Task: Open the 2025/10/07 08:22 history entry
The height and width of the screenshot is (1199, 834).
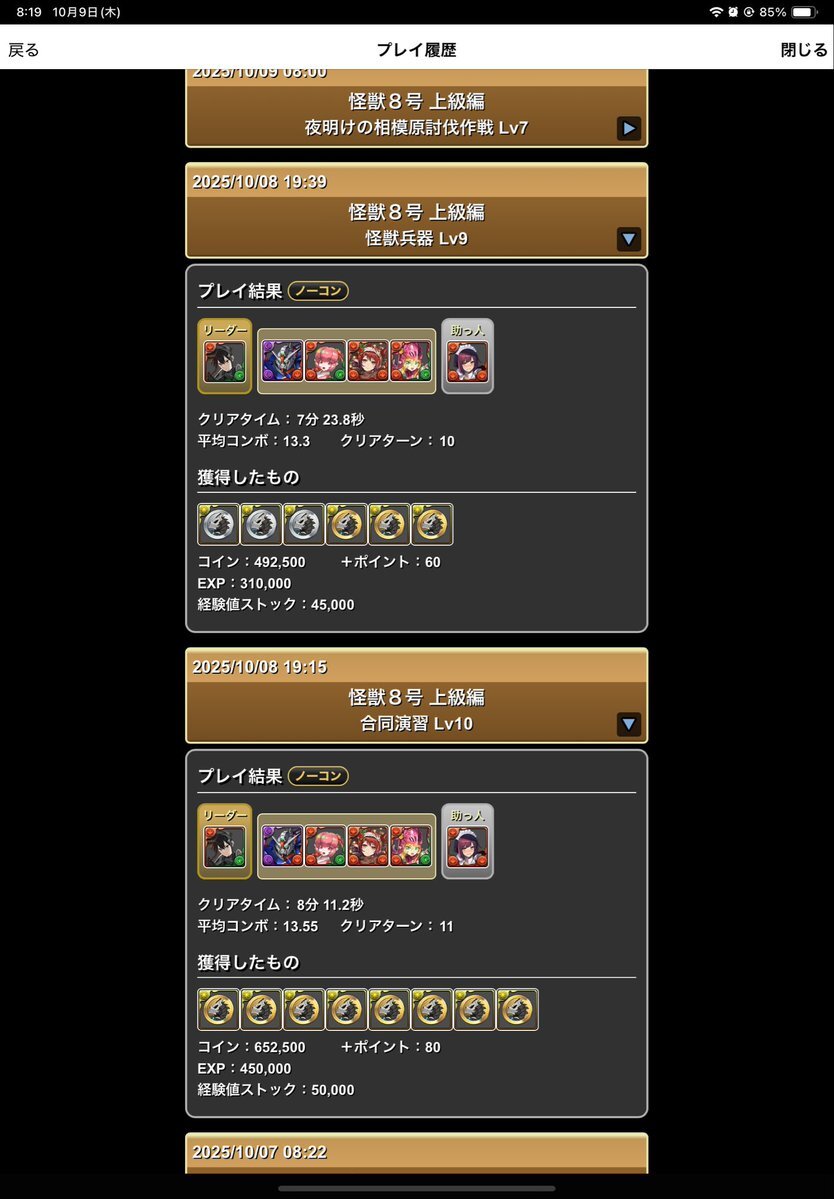Action: (x=417, y=1153)
